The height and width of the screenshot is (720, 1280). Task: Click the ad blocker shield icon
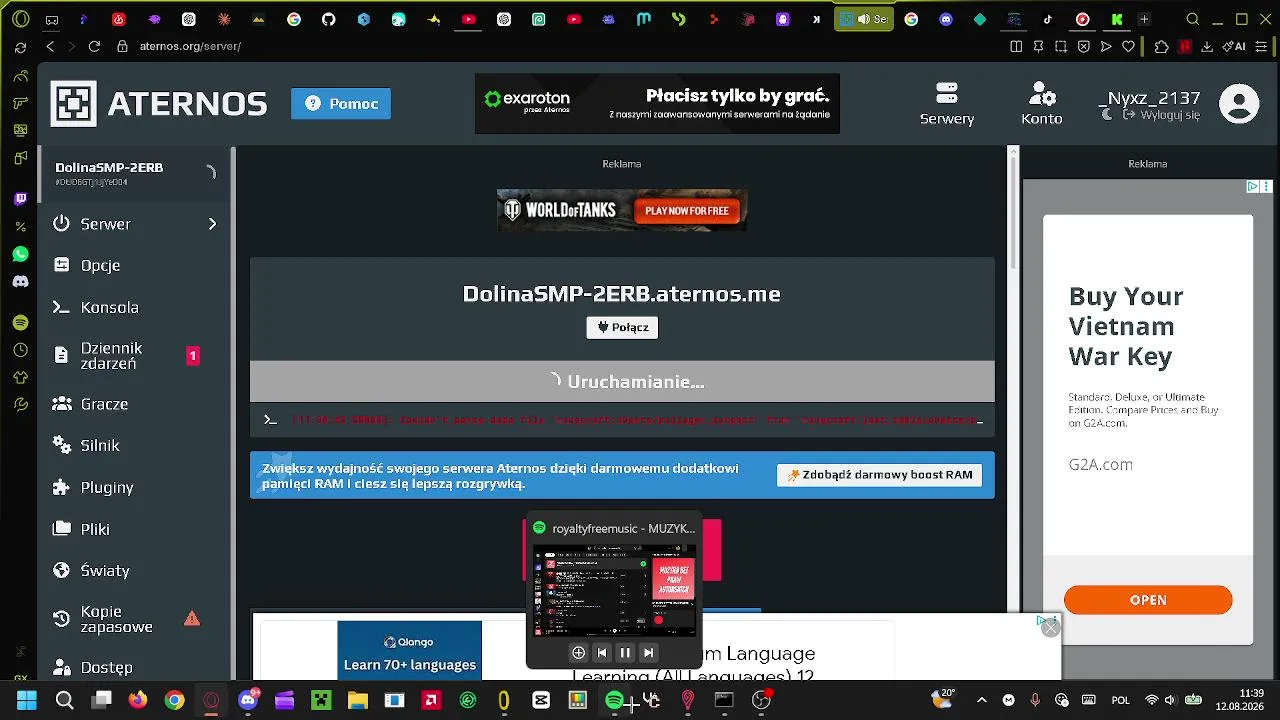1084,46
